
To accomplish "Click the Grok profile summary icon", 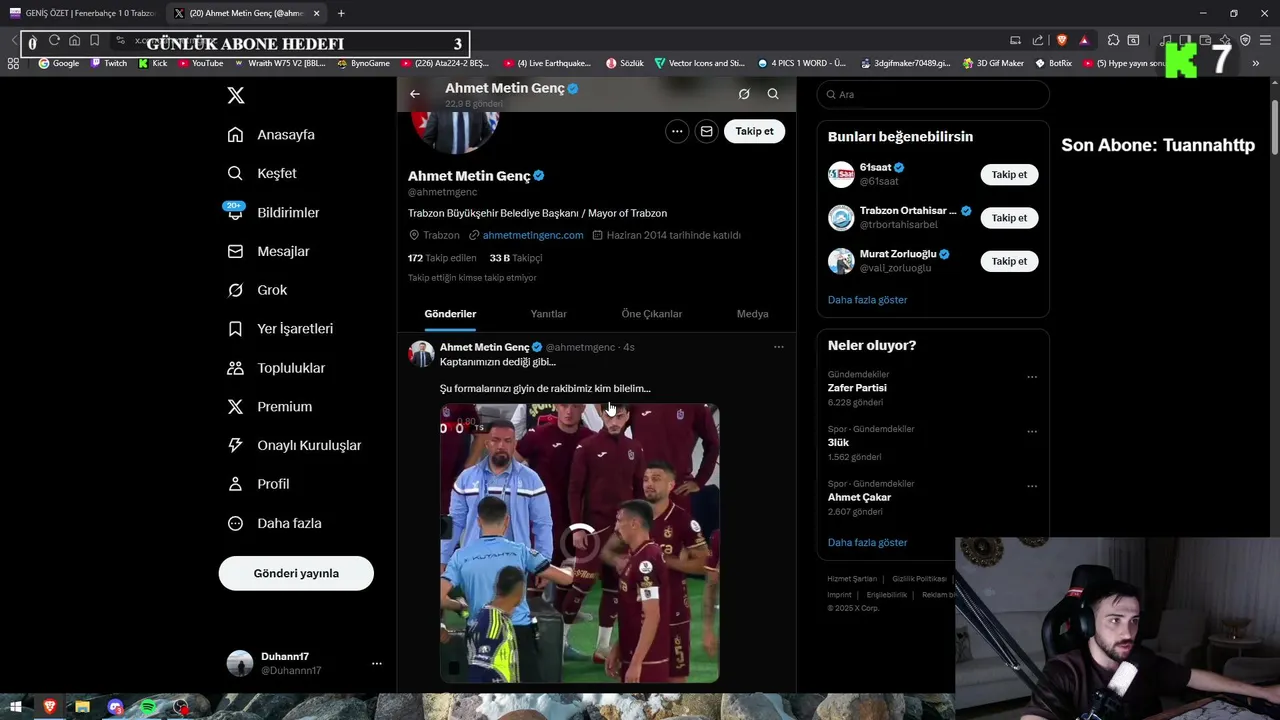I will pyautogui.click(x=744, y=94).
